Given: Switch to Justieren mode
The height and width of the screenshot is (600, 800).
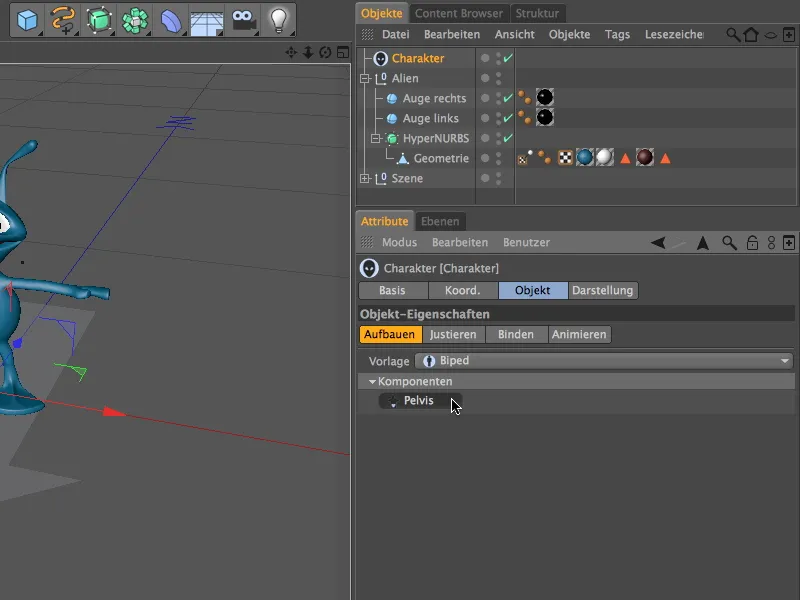Looking at the screenshot, I should pyautogui.click(x=454, y=334).
